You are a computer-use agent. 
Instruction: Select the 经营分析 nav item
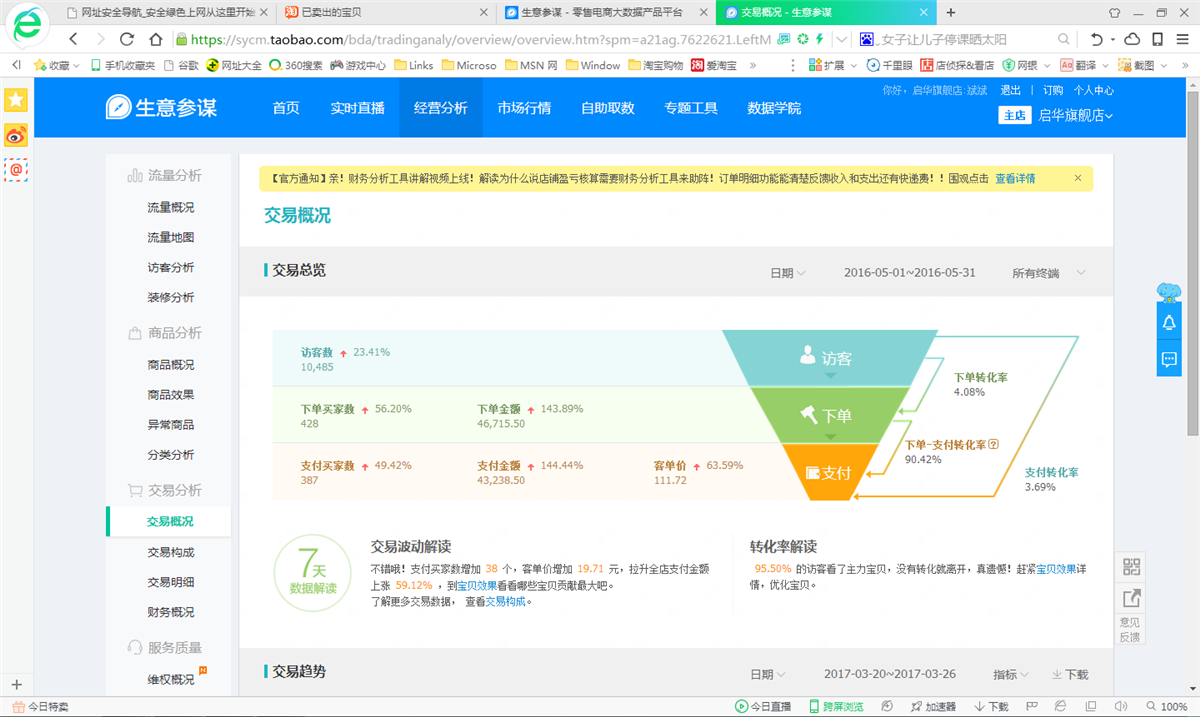pyautogui.click(x=441, y=108)
